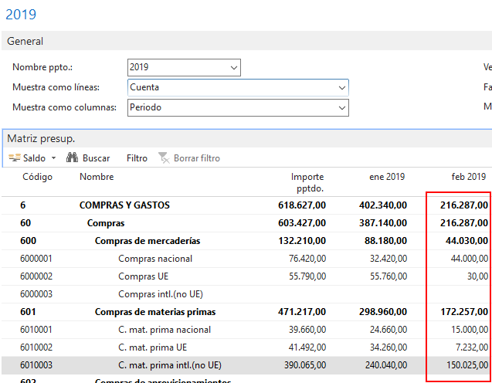This screenshot has width=492, height=383.
Task: Click feb 2019 value 15.000,00
Action: point(470,330)
